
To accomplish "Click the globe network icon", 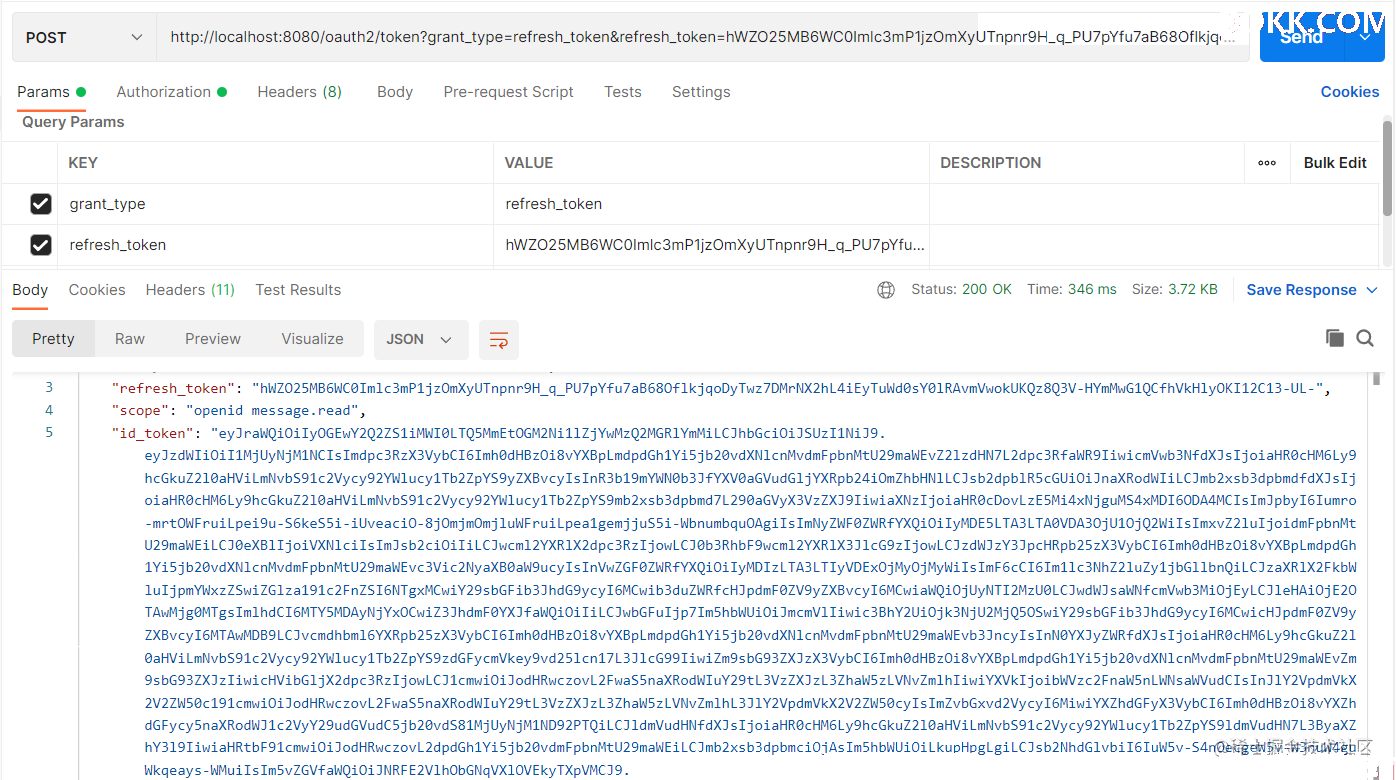I will [x=885, y=290].
